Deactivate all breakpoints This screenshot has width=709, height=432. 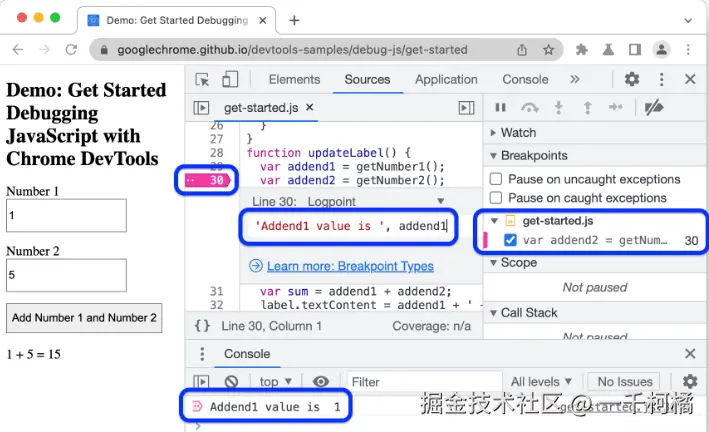point(653,108)
